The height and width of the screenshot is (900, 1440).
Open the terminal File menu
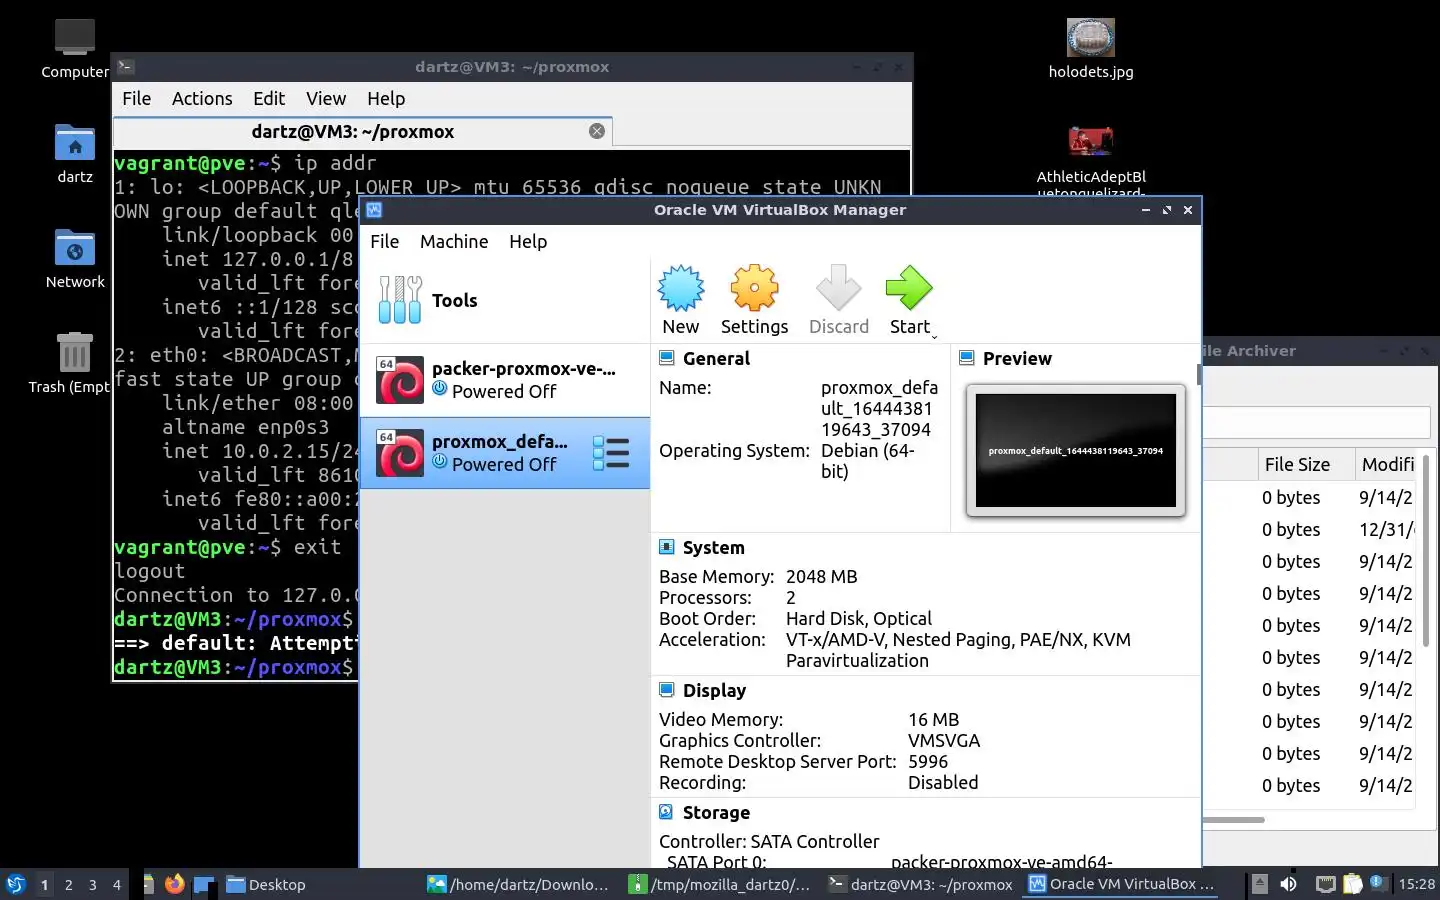click(x=137, y=98)
